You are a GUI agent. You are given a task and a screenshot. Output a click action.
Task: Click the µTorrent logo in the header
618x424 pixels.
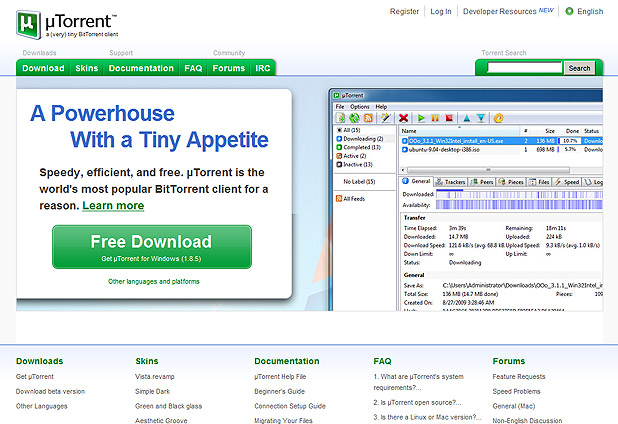[x=65, y=22]
